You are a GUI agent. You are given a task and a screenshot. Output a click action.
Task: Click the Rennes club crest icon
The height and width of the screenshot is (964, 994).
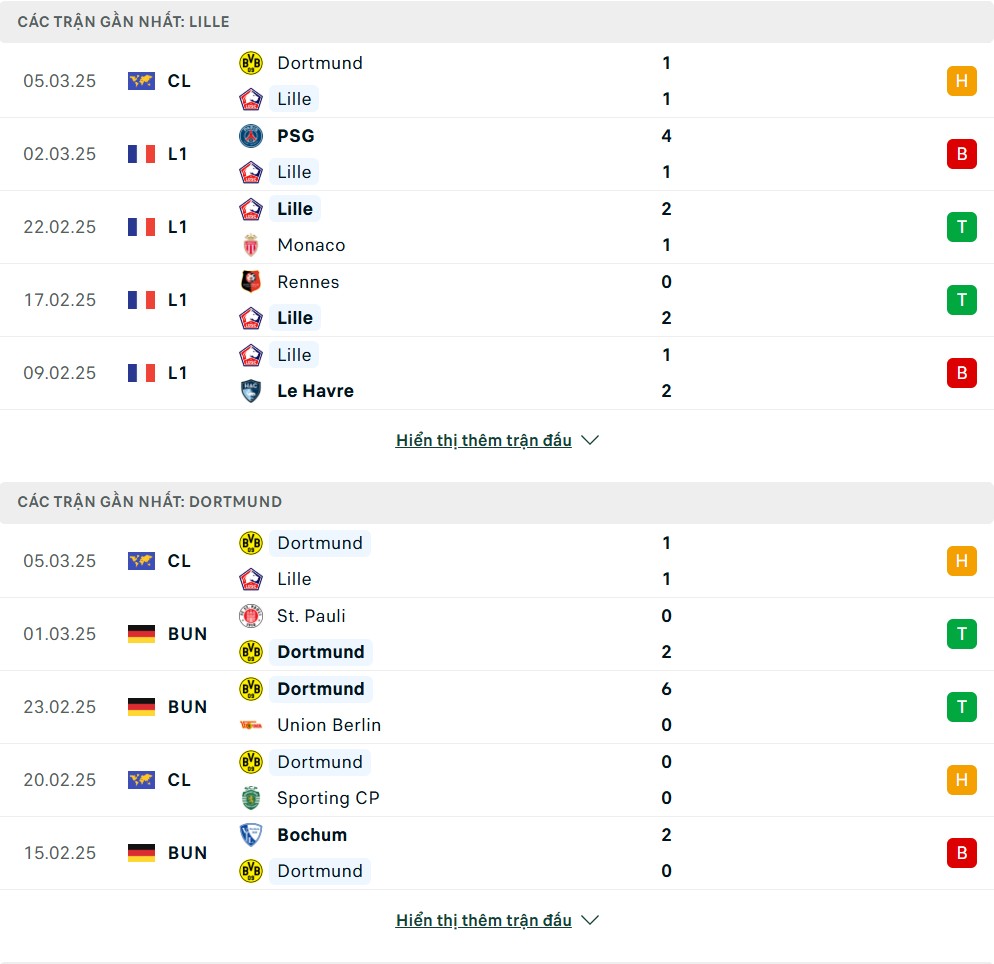(x=250, y=281)
